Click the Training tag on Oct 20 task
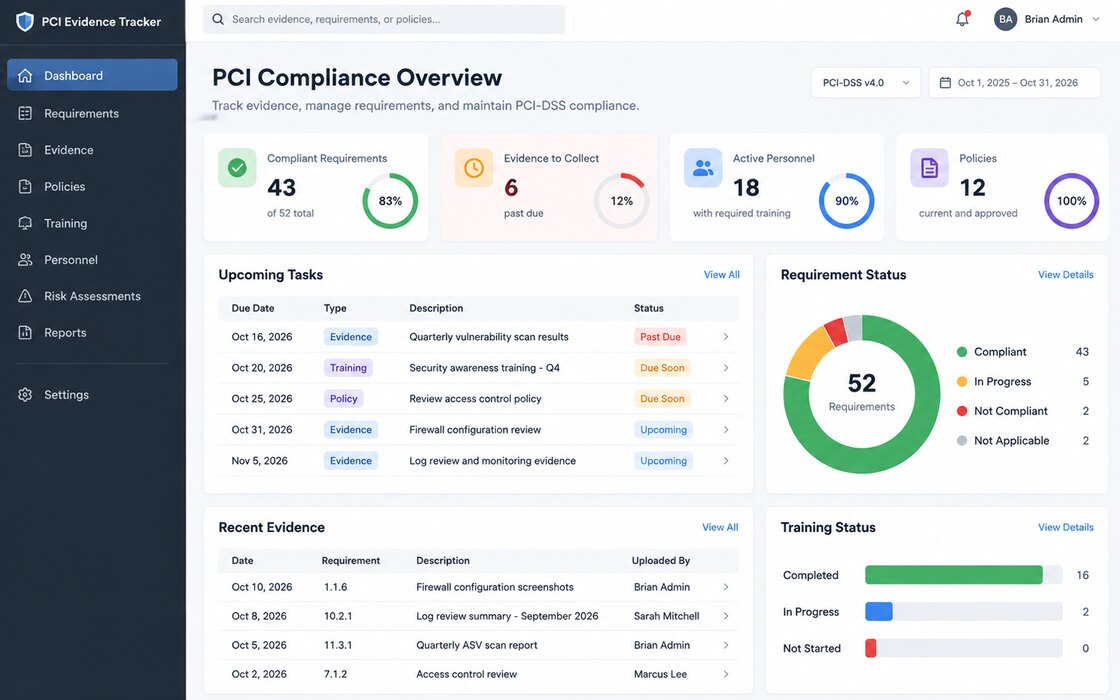The height and width of the screenshot is (700, 1120). click(348, 368)
